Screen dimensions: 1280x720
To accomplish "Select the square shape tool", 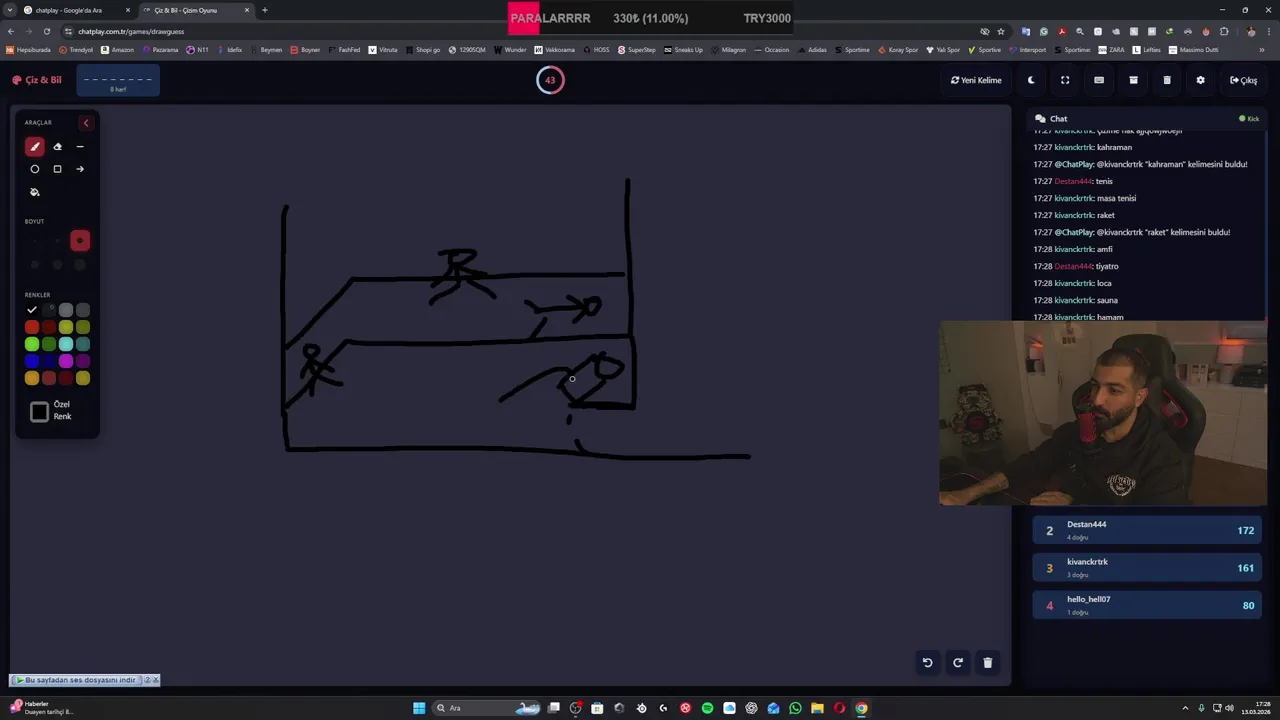I will [x=57, y=169].
